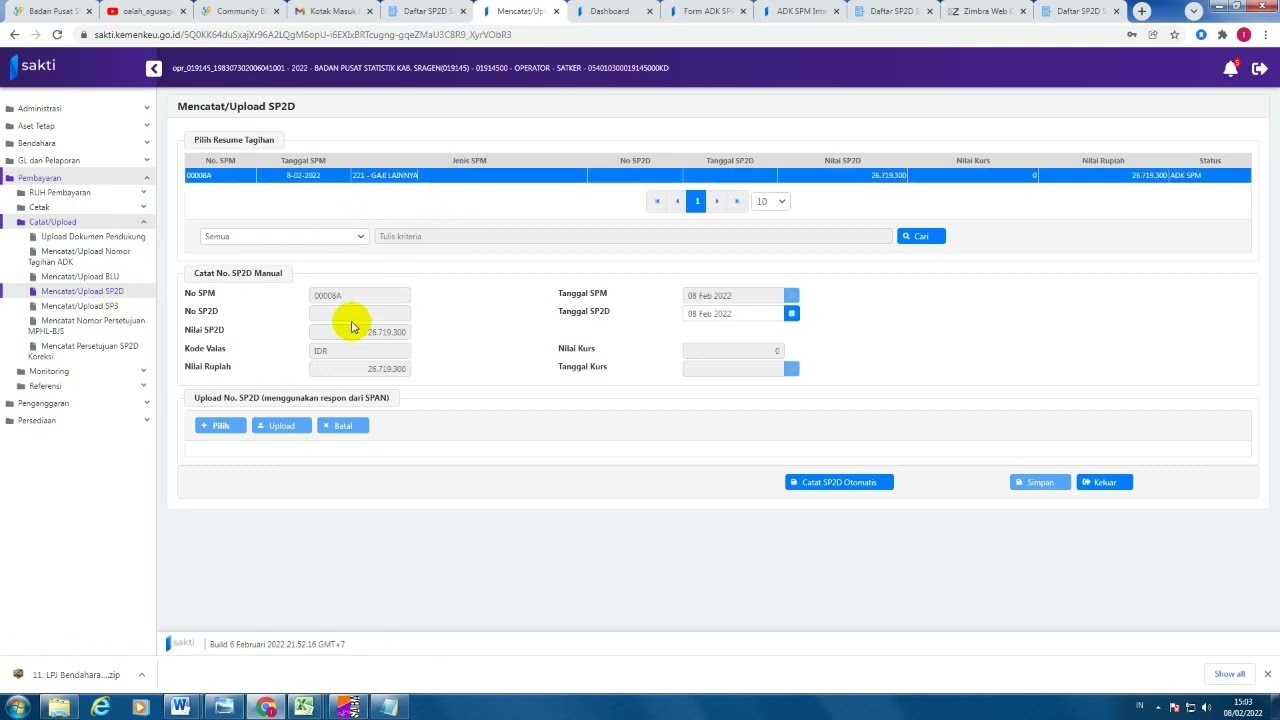Expand the RUH Pembayaran submenu
The image size is (1280, 720).
point(80,192)
